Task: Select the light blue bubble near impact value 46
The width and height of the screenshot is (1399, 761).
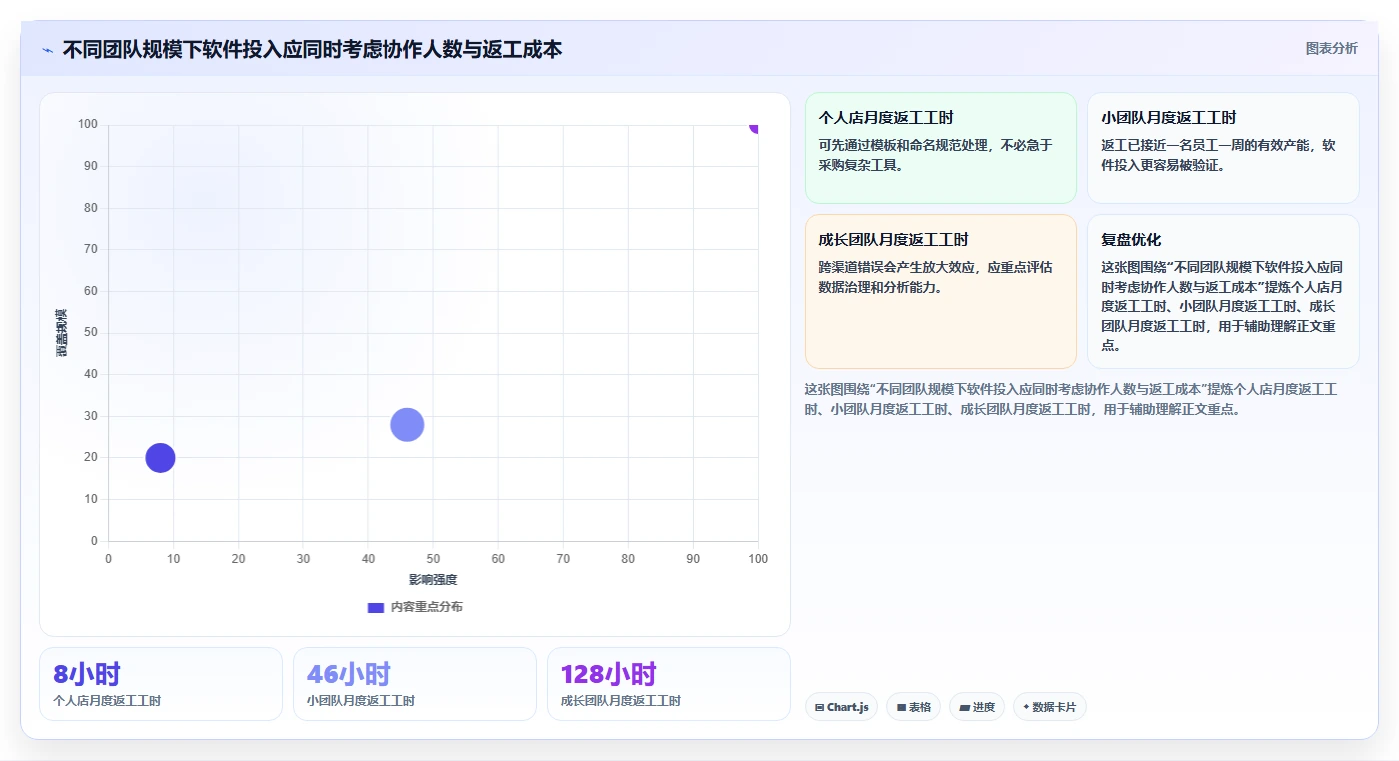Action: 407,425
